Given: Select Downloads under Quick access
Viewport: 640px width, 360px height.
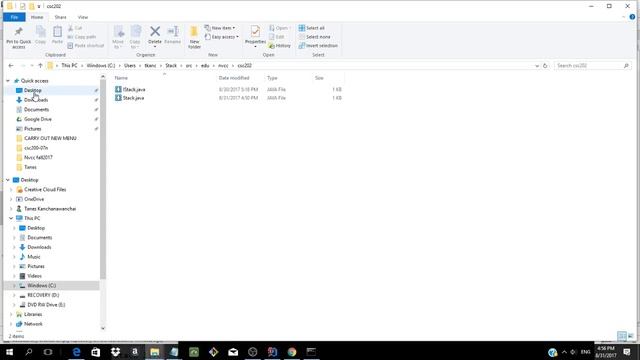Looking at the screenshot, I should tap(36, 100).
